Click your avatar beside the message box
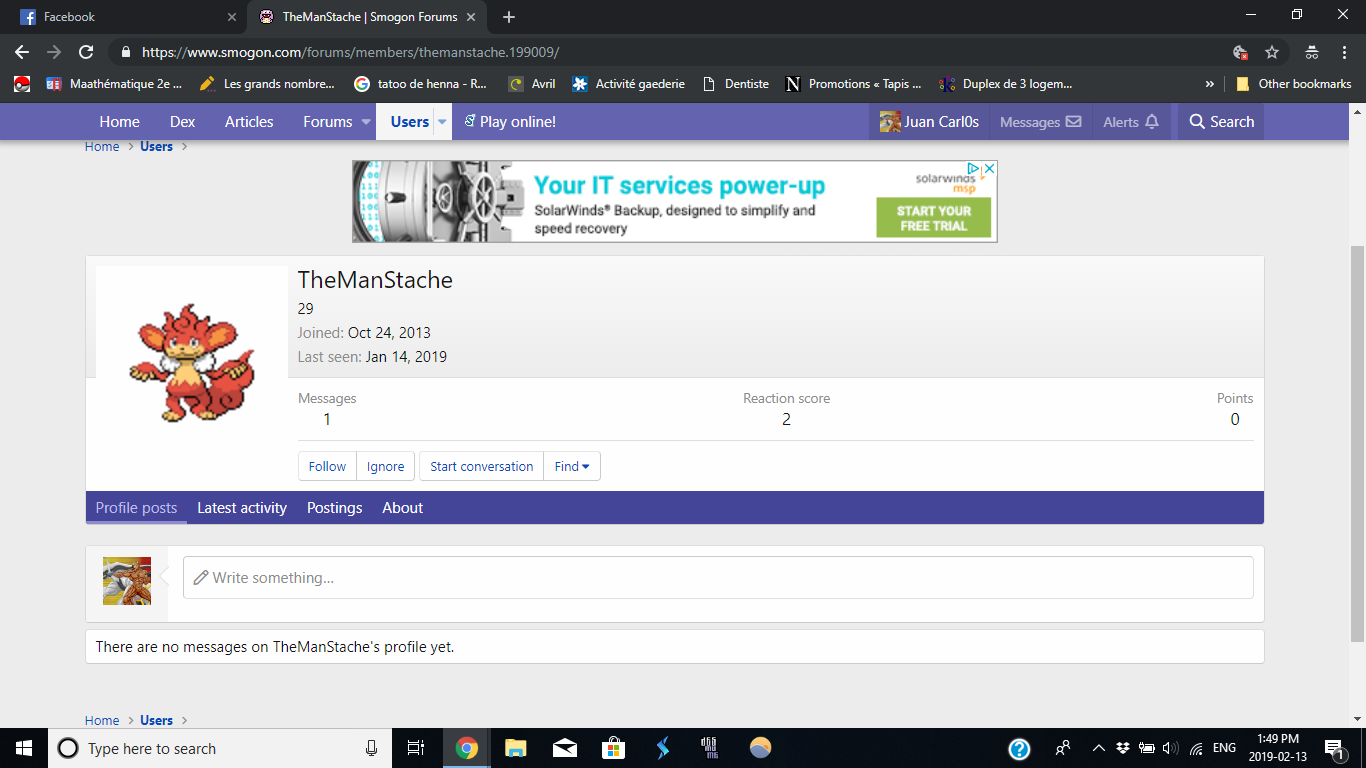 127,581
